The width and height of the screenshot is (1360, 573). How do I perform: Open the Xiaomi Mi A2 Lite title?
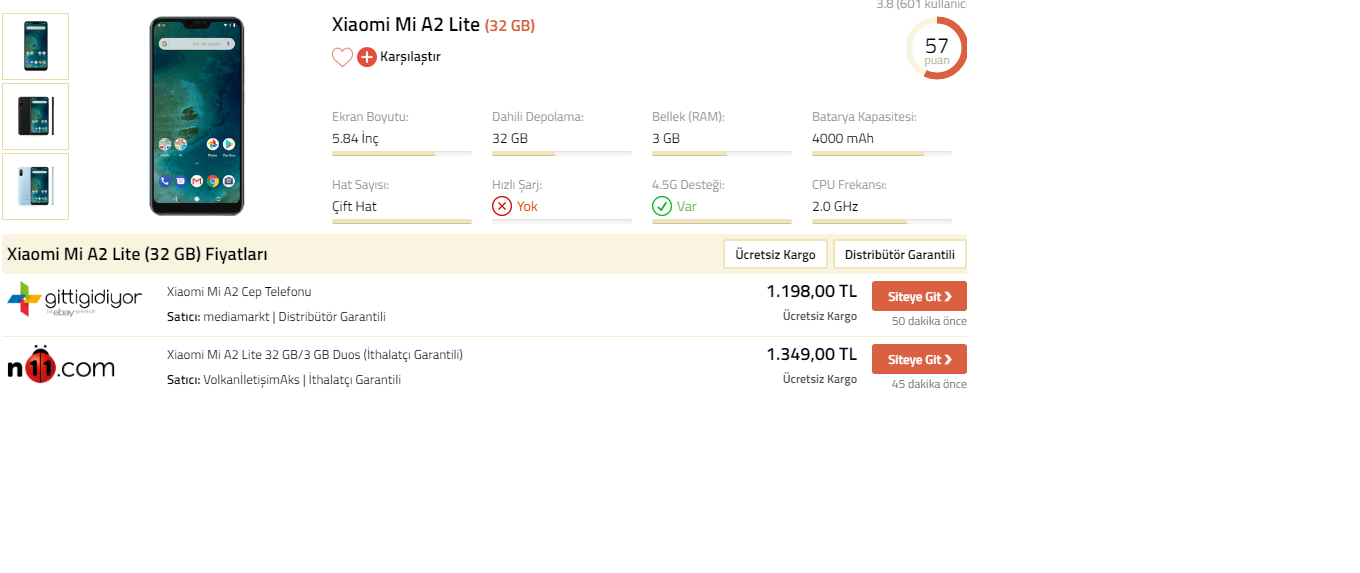point(433,25)
